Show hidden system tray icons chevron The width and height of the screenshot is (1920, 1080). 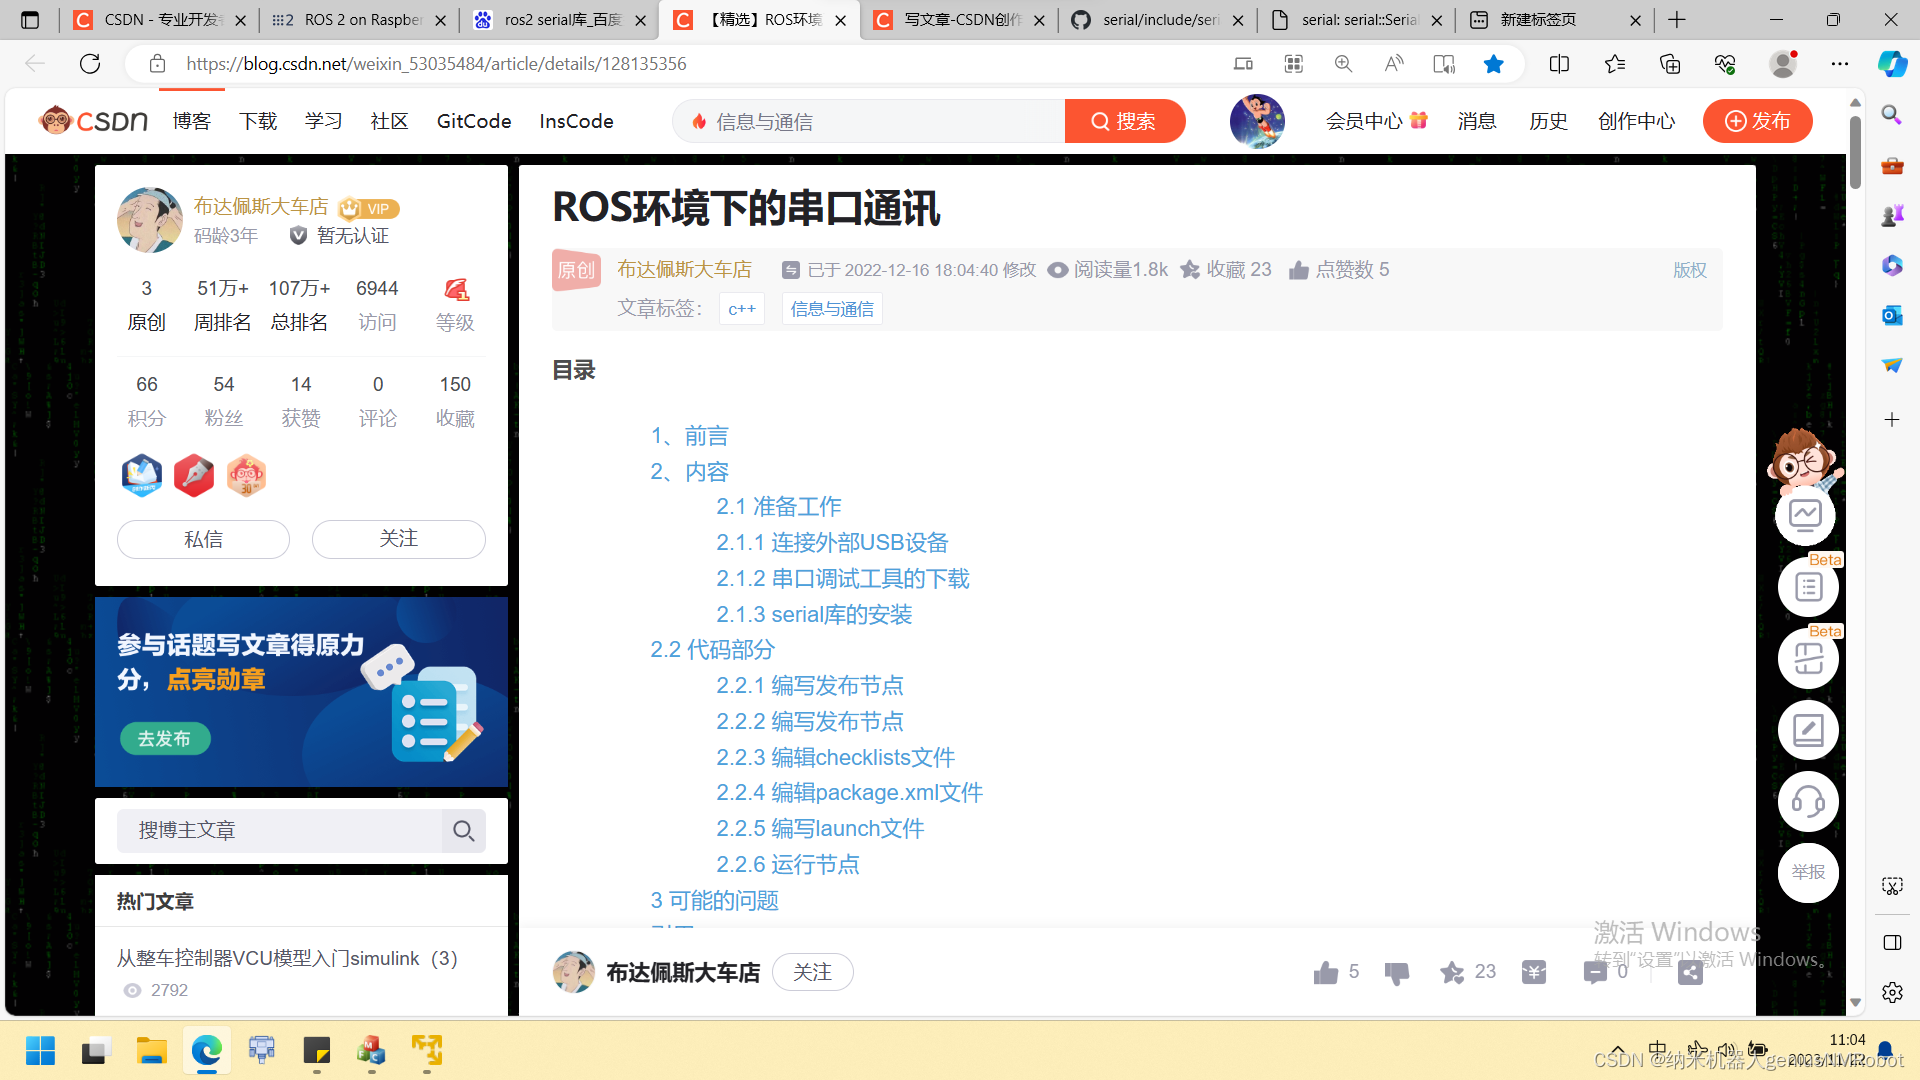[x=1617, y=1050]
